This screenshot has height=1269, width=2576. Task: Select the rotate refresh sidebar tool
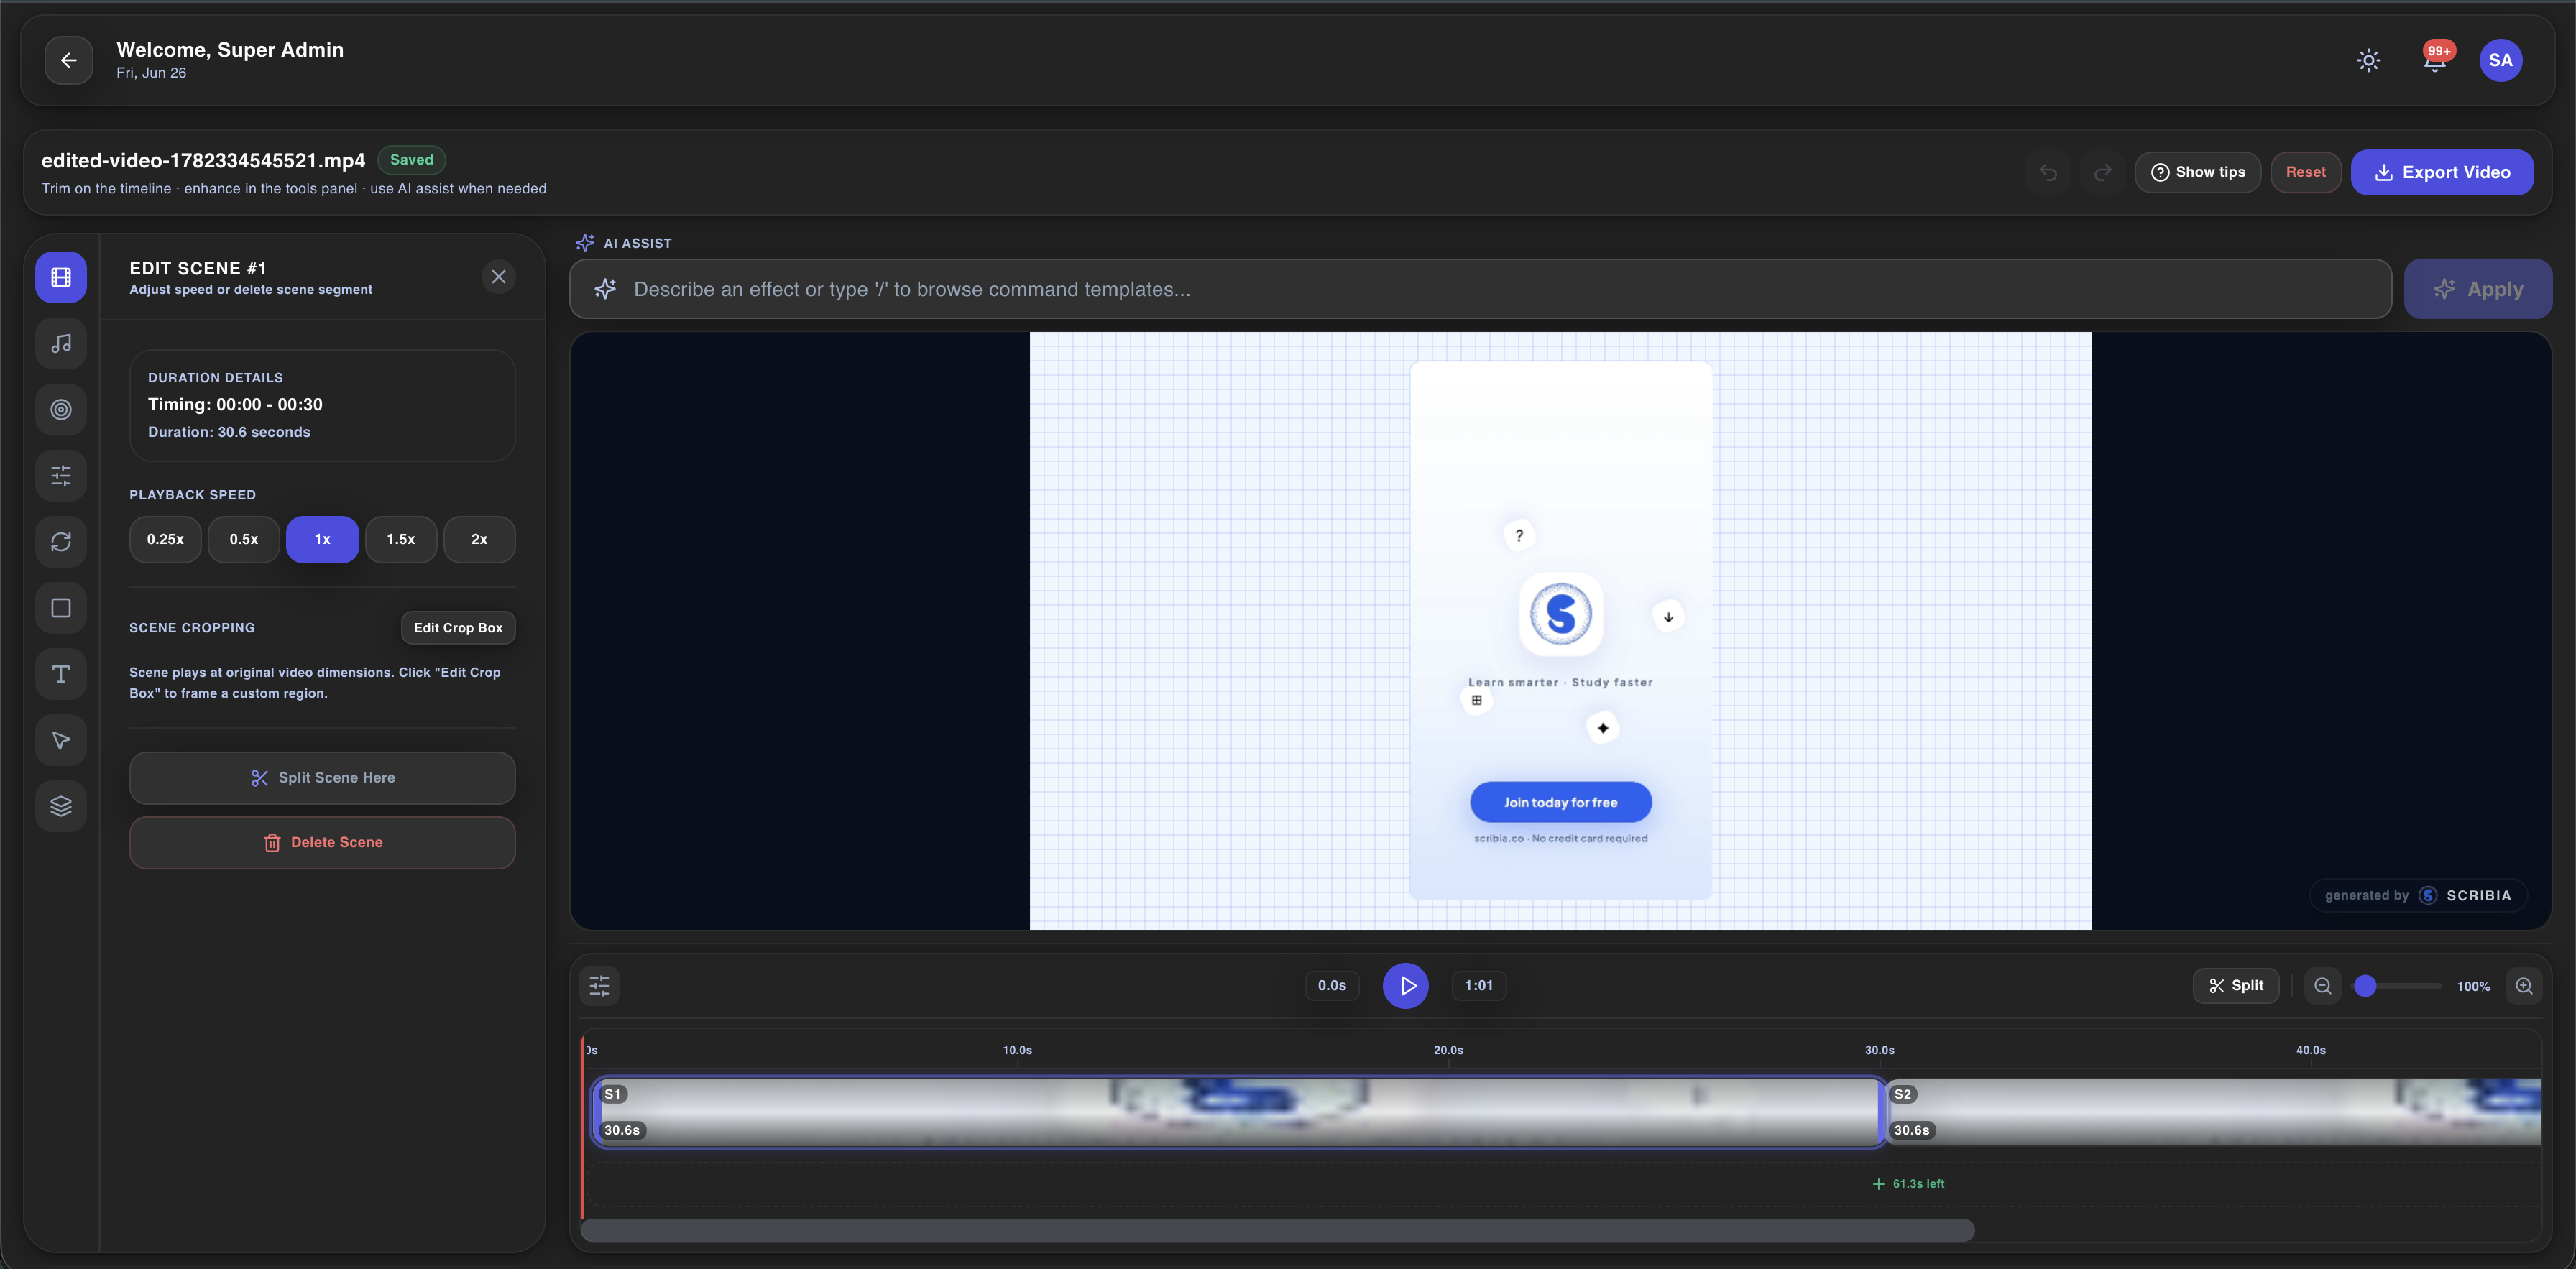click(61, 542)
